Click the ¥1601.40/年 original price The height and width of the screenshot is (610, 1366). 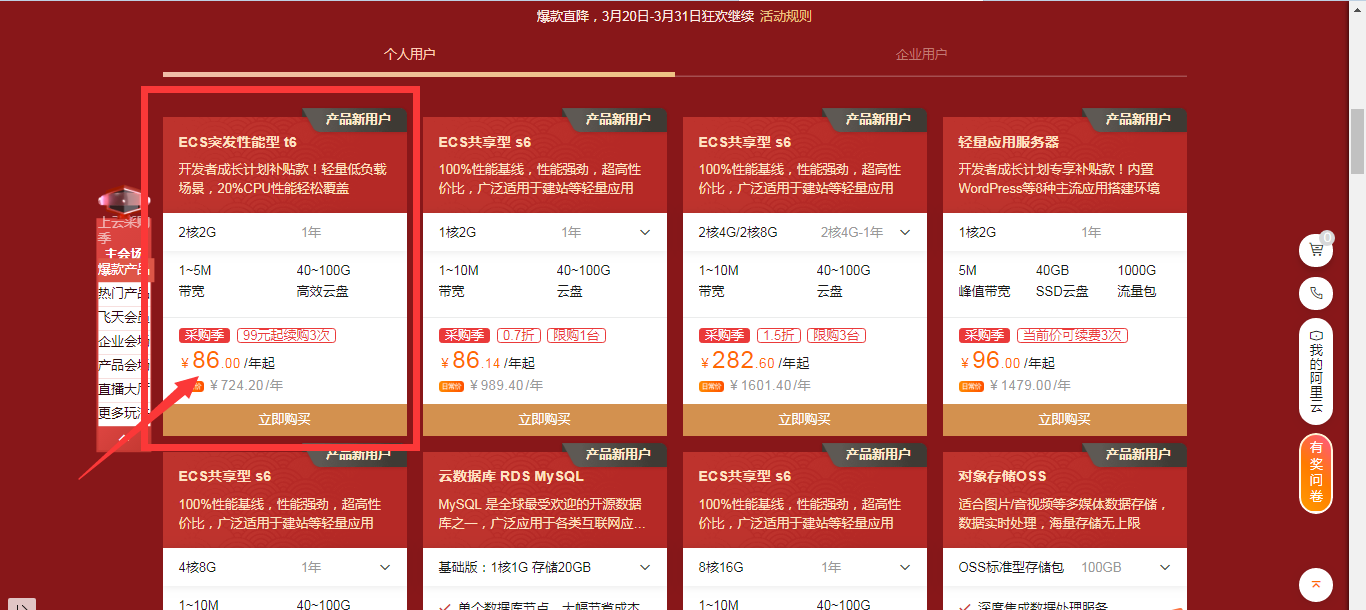[771, 385]
